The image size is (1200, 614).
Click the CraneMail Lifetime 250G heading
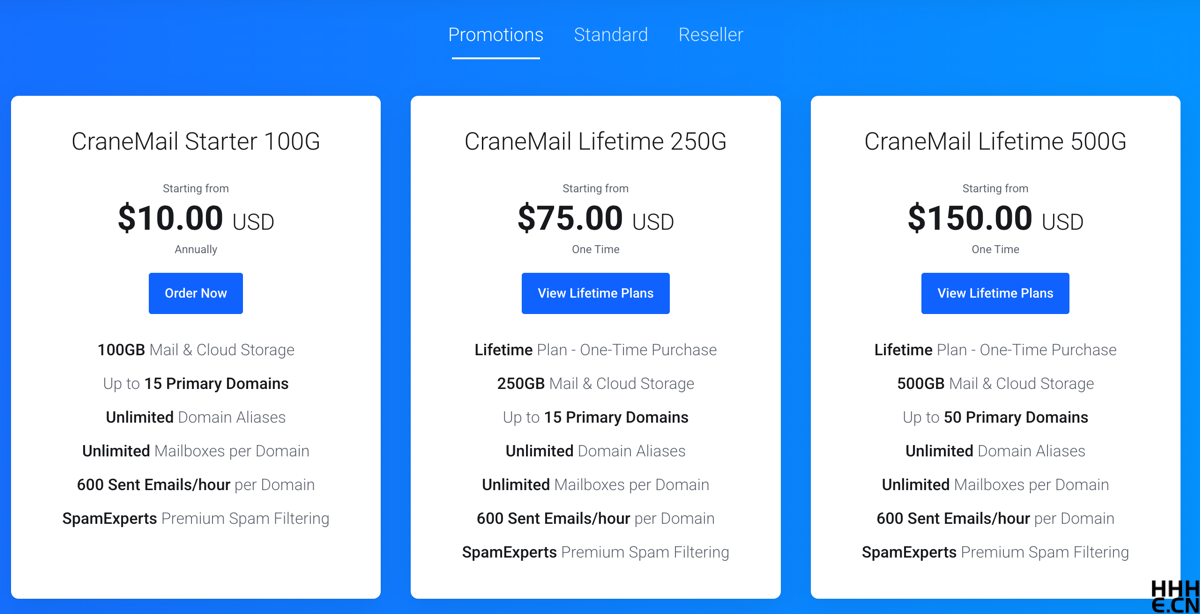point(595,142)
